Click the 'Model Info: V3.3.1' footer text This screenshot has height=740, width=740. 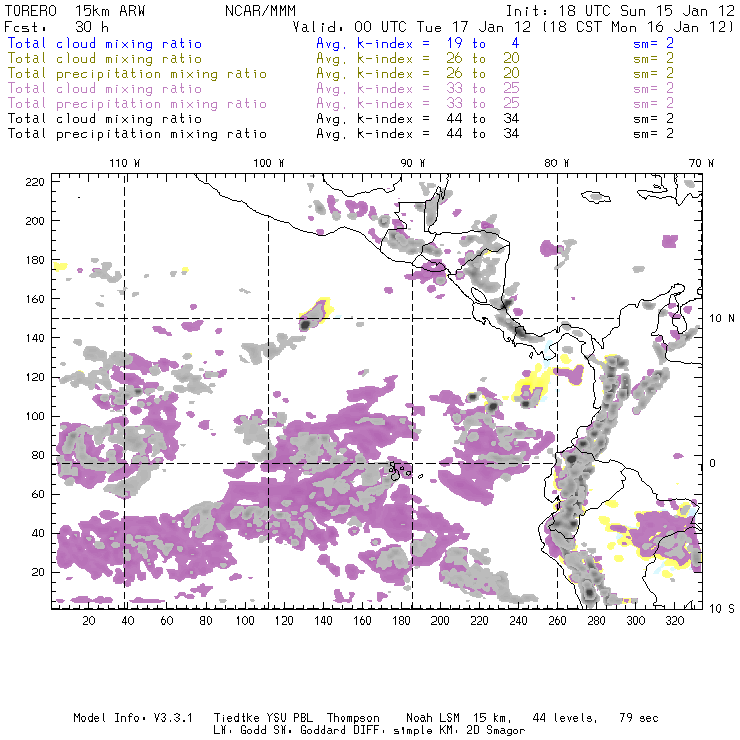[133, 718]
